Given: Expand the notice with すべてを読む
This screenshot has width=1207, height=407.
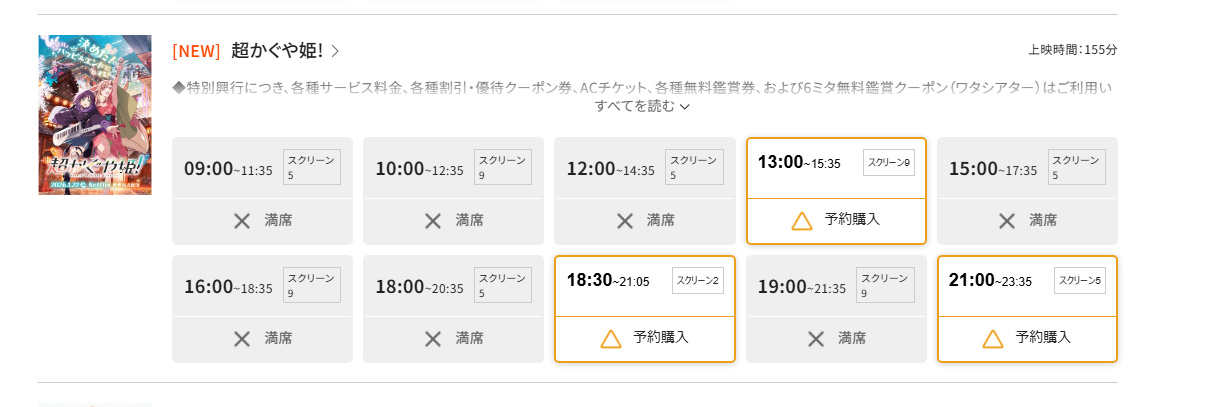Looking at the screenshot, I should pyautogui.click(x=642, y=106).
